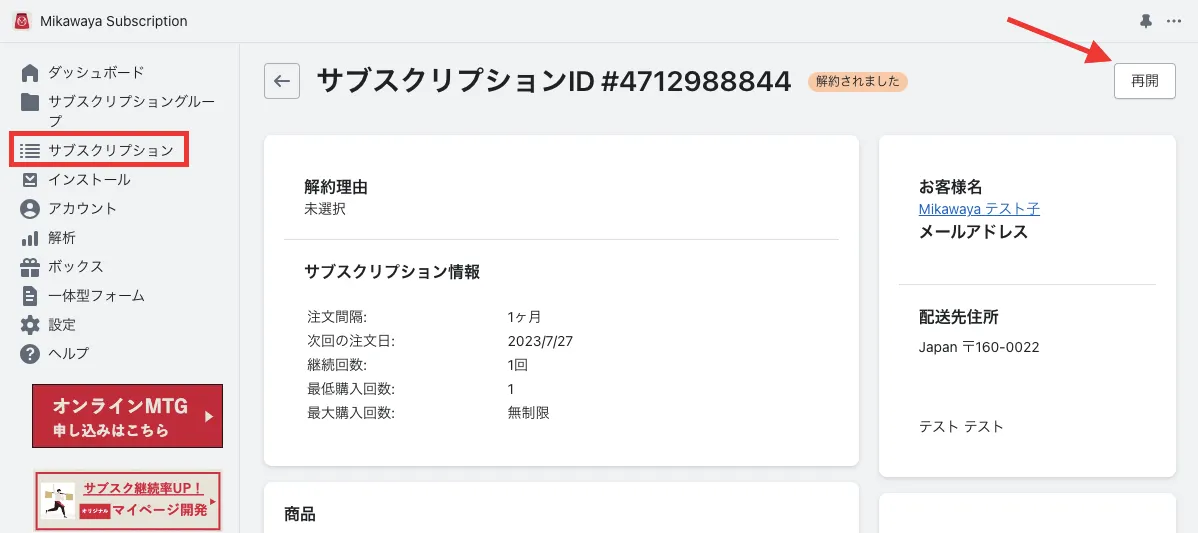1198x533 pixels.
Task: Click the オンラインMTG申し込み banner
Action: tap(127, 416)
